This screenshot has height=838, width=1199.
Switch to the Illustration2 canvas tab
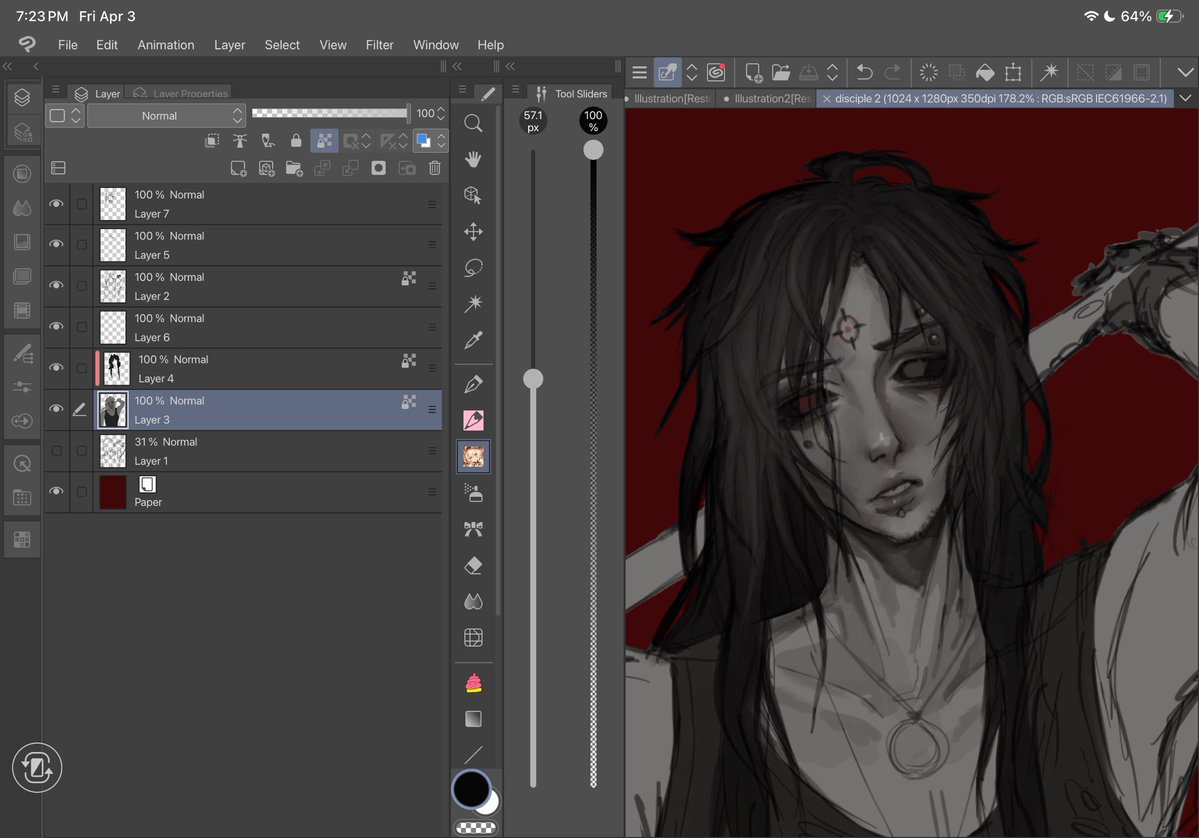click(768, 99)
